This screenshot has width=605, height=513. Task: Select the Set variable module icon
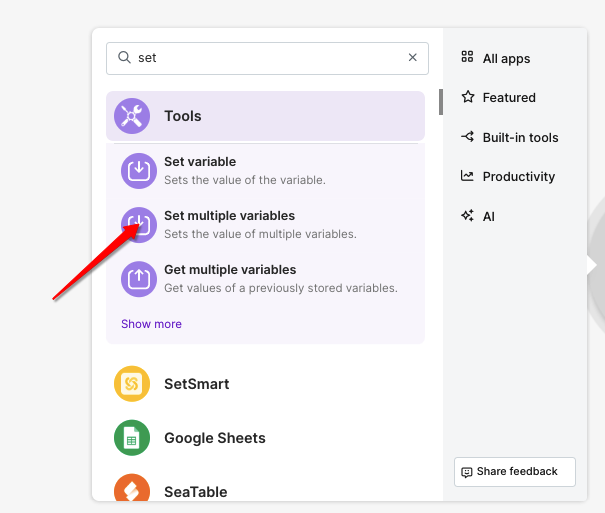point(140,171)
